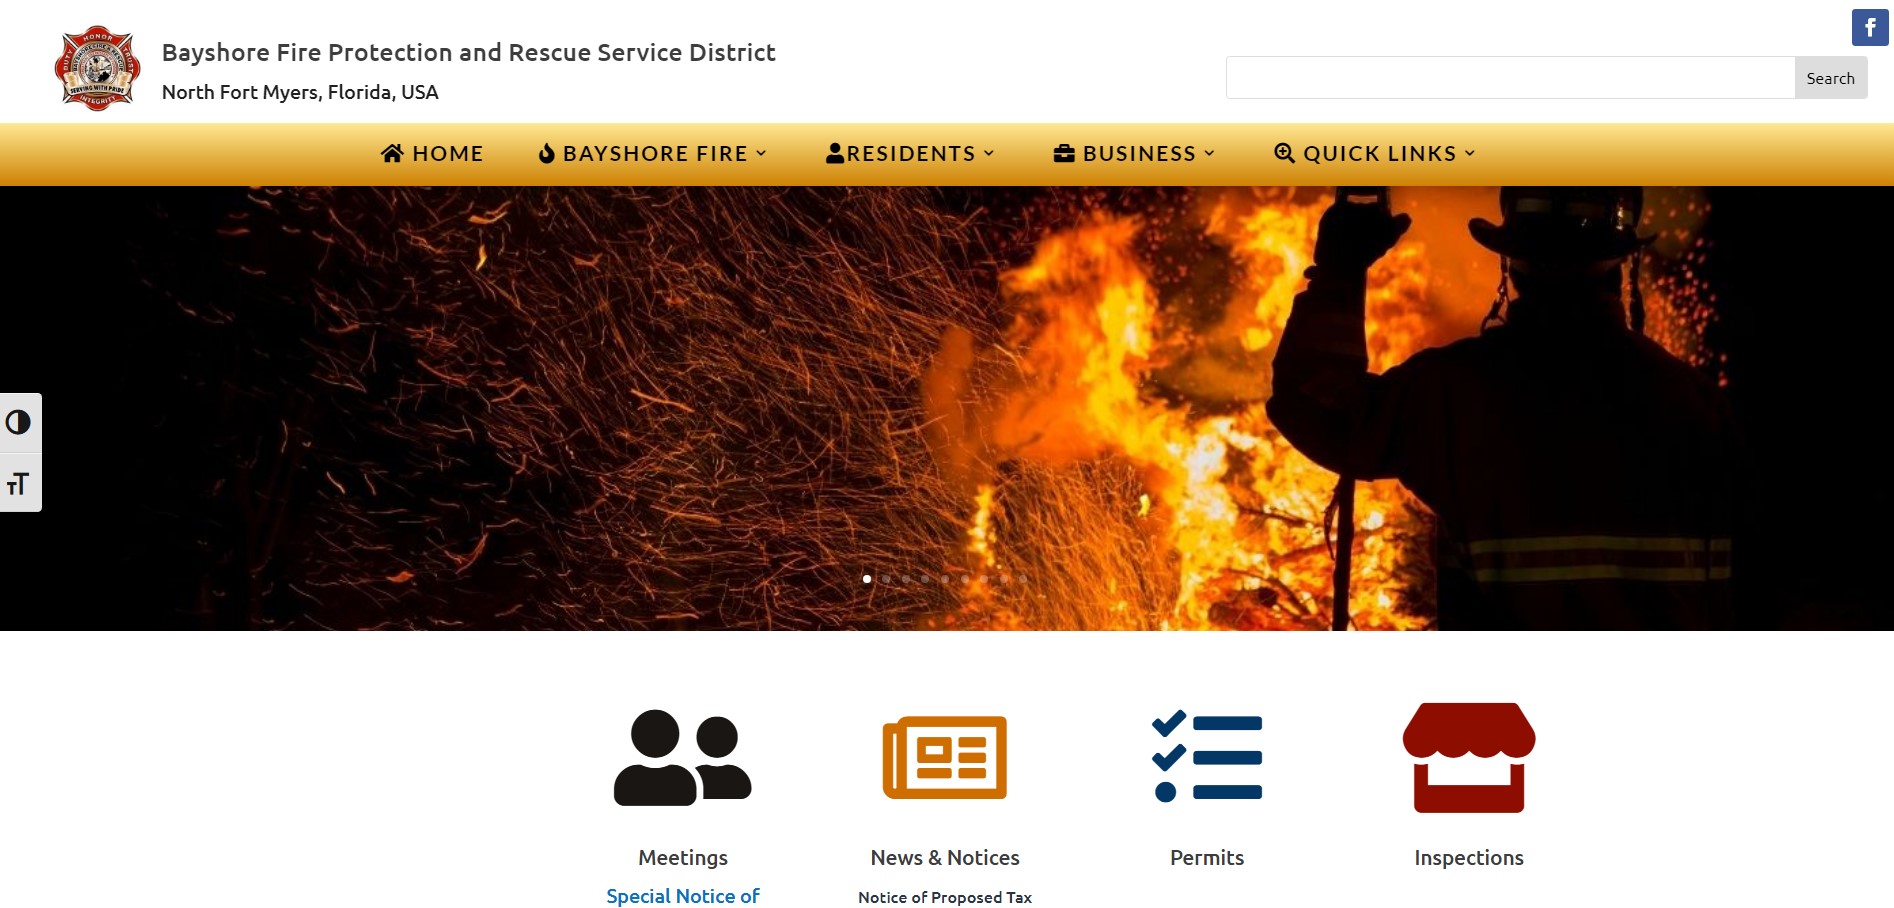Toggle high contrast mode
1894x908 pixels.
[19, 423]
